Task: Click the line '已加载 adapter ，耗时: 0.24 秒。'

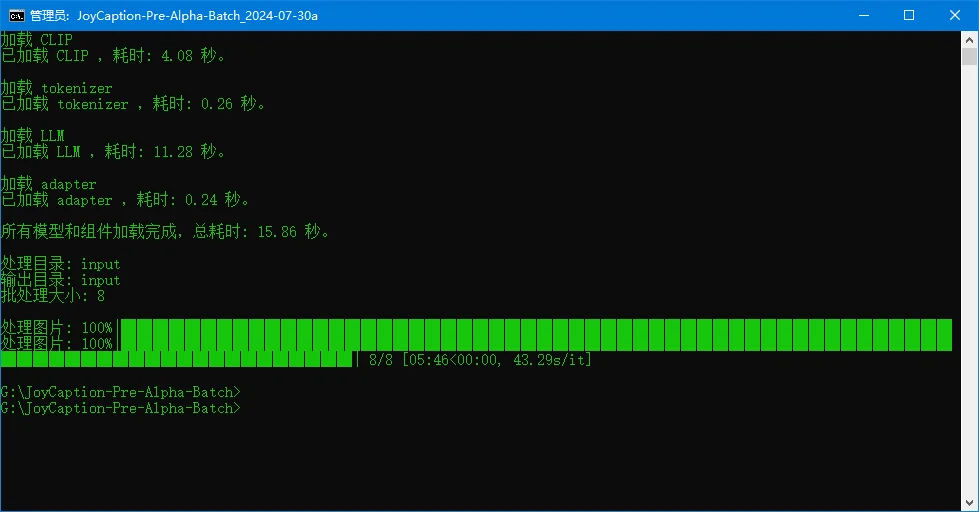Action: click(x=125, y=200)
